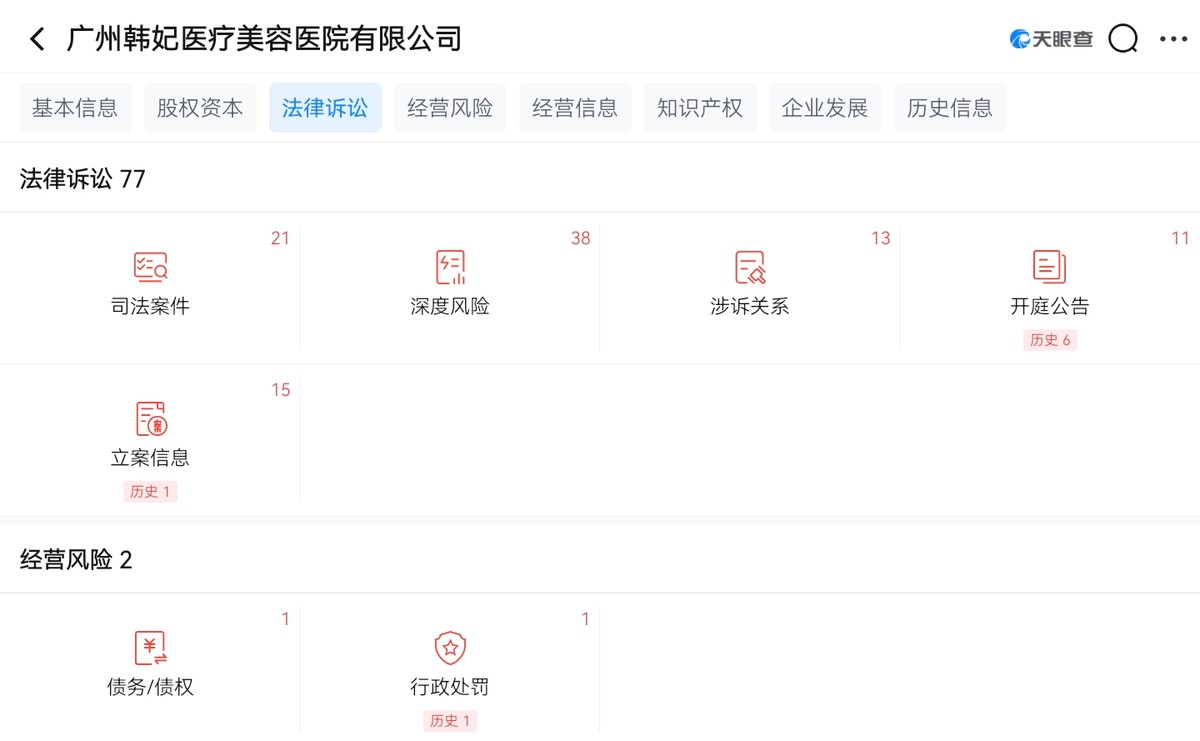The image size is (1200, 741).
Task: Click the 司法案件 label
Action: (150, 307)
